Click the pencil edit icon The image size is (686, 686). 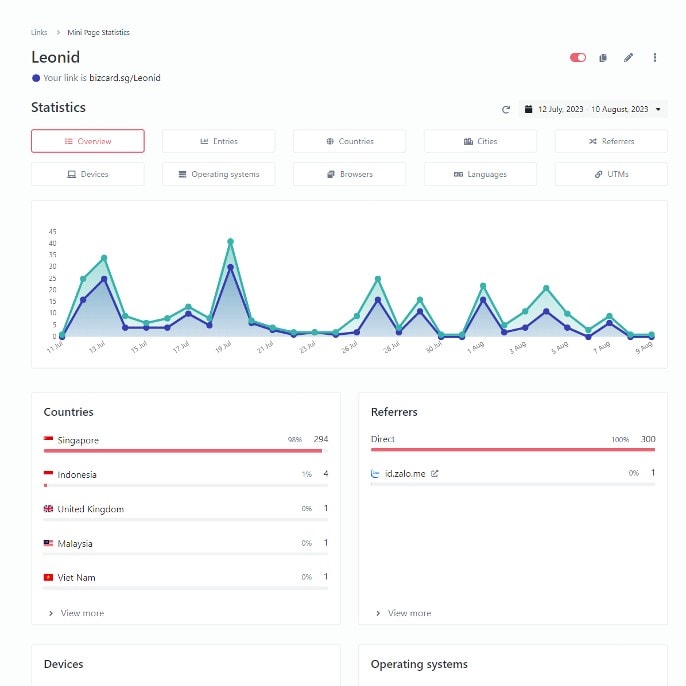(x=628, y=57)
